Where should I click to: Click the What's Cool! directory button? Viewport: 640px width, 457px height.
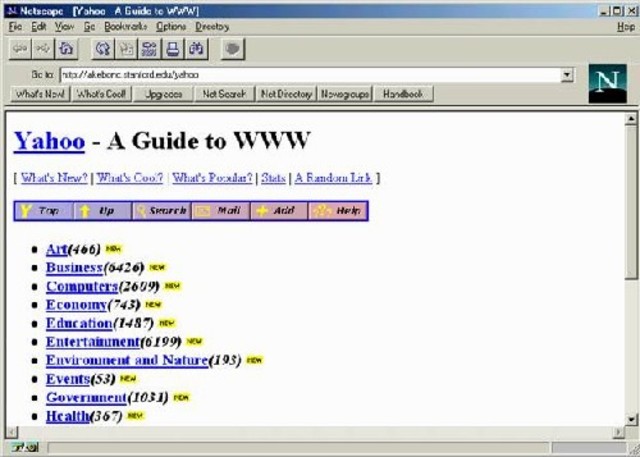tap(101, 94)
